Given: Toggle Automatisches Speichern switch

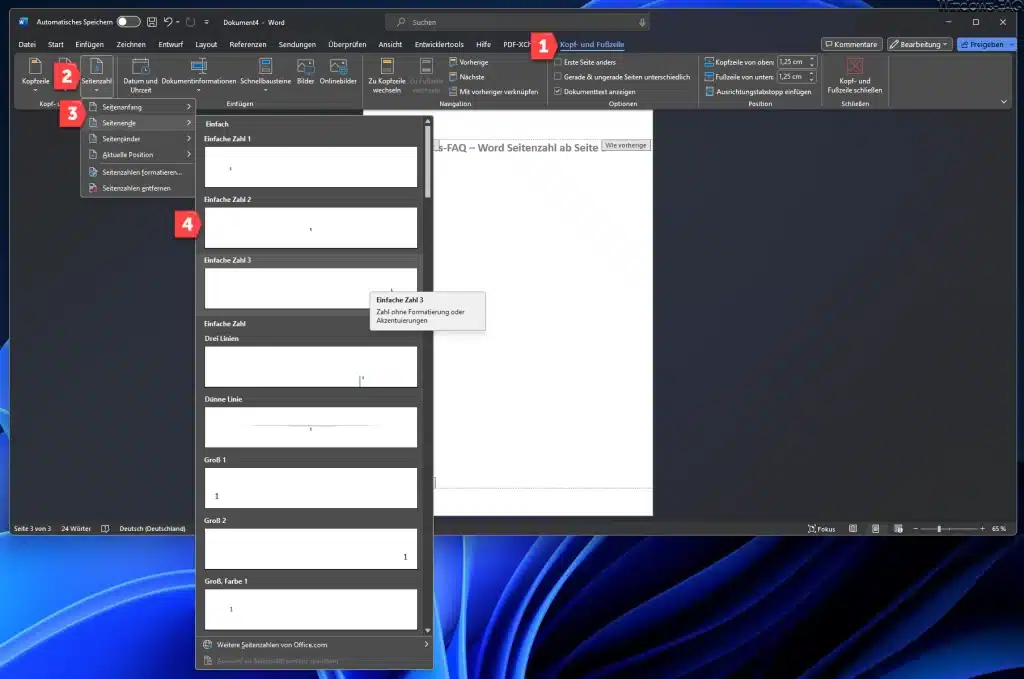Looking at the screenshot, I should tap(128, 22).
